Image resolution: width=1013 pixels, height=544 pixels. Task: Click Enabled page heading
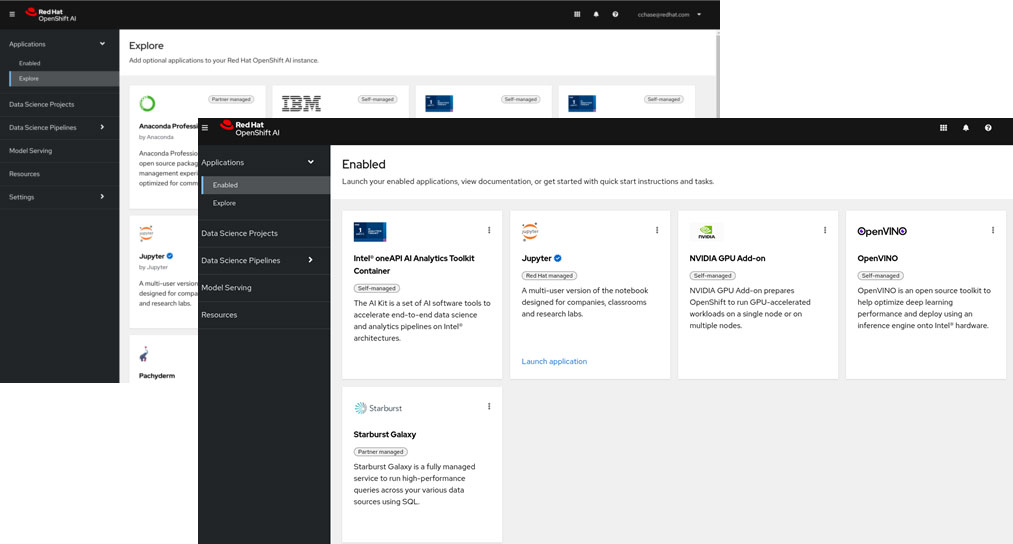coord(364,164)
